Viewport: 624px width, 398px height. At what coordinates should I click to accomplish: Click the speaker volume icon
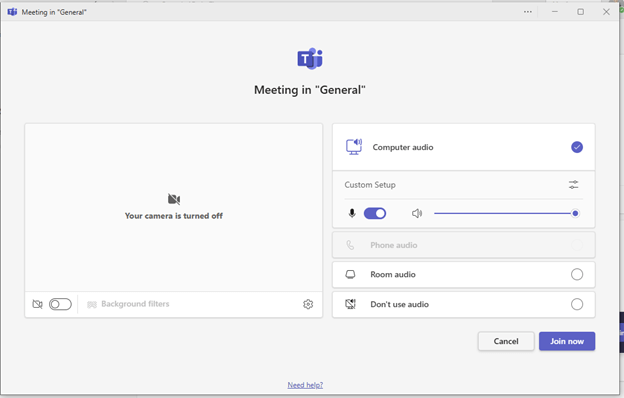click(x=417, y=213)
